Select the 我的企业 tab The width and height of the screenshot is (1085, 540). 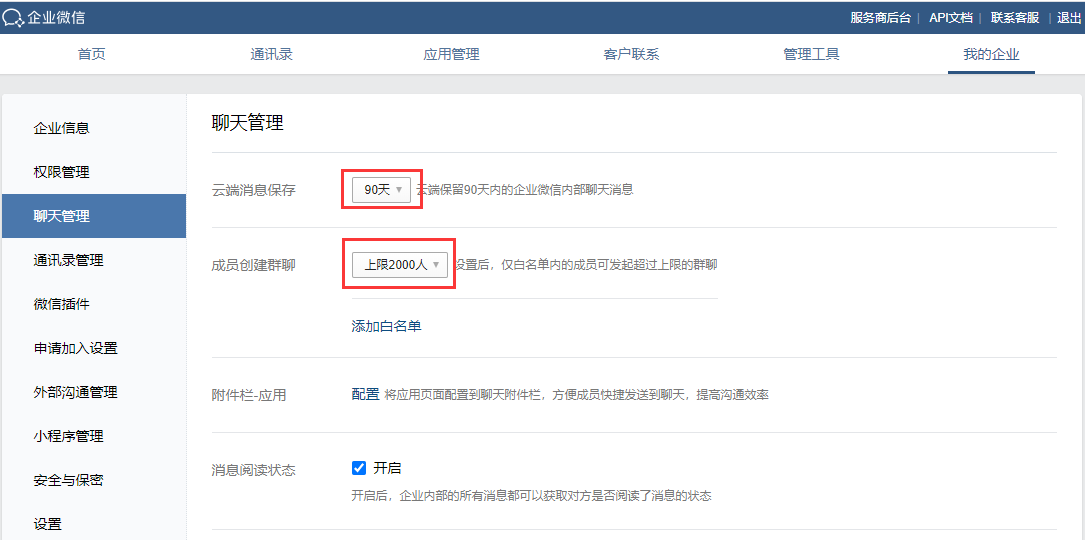tap(991, 54)
